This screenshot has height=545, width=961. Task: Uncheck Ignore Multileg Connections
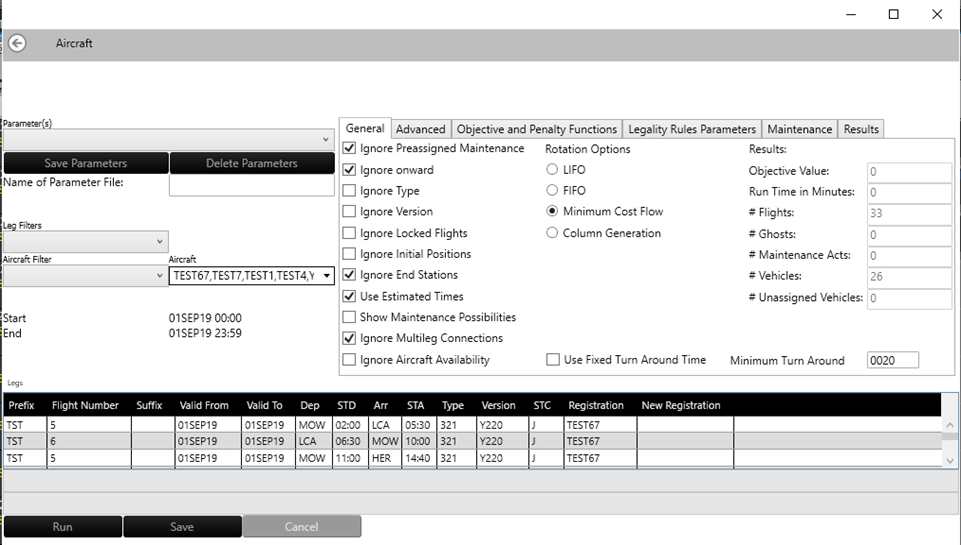(x=349, y=338)
